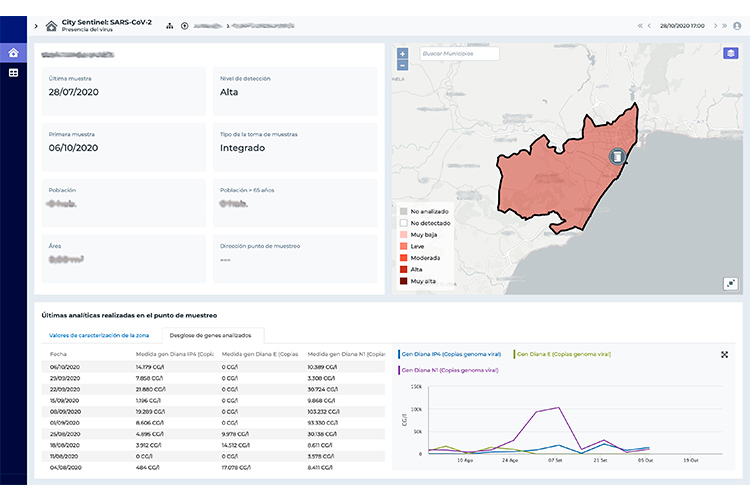Click the map zoom in plus button
The height and width of the screenshot is (500, 750).
point(402,54)
